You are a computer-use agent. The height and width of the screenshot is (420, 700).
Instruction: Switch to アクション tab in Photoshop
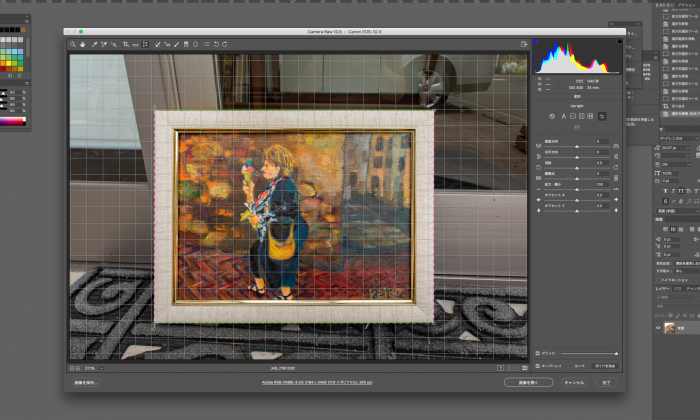pyautogui.click(x=688, y=5)
